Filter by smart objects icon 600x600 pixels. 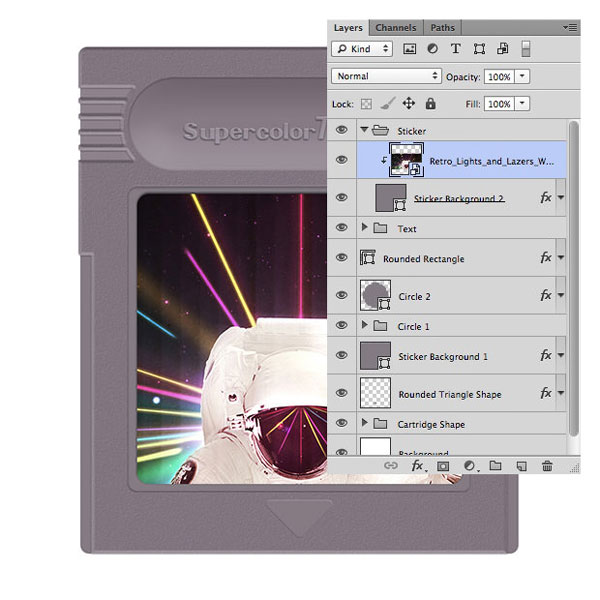pos(502,49)
